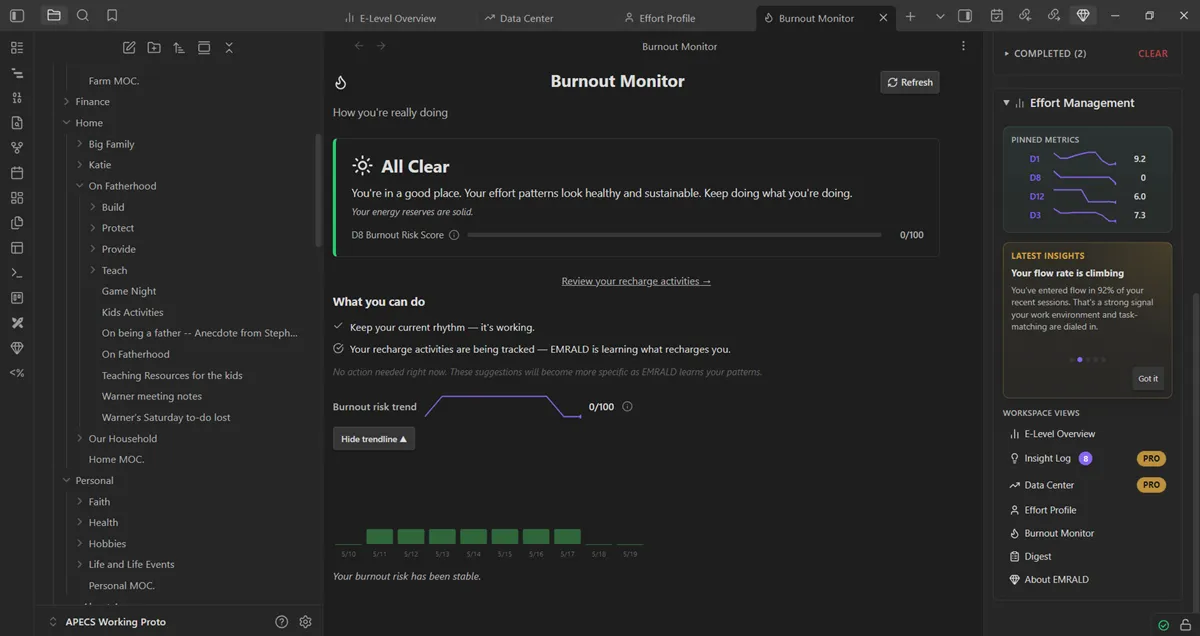
Task: Click the auto-reveal current file icon
Action: 204,48
